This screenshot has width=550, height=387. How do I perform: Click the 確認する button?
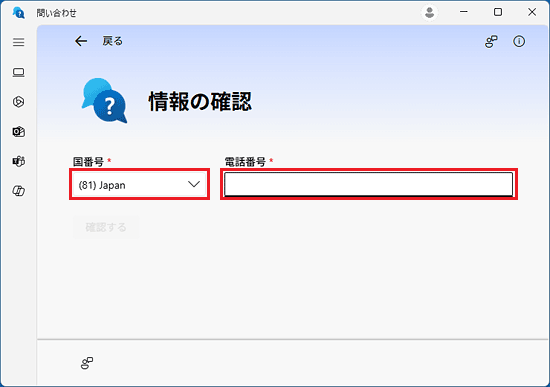point(106,227)
